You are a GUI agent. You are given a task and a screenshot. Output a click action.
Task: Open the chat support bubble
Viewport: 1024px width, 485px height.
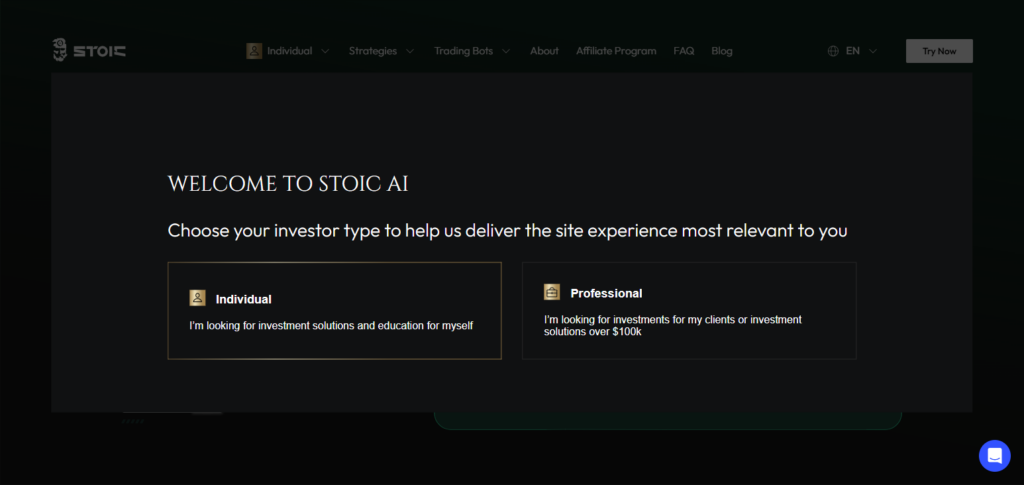[x=995, y=456]
